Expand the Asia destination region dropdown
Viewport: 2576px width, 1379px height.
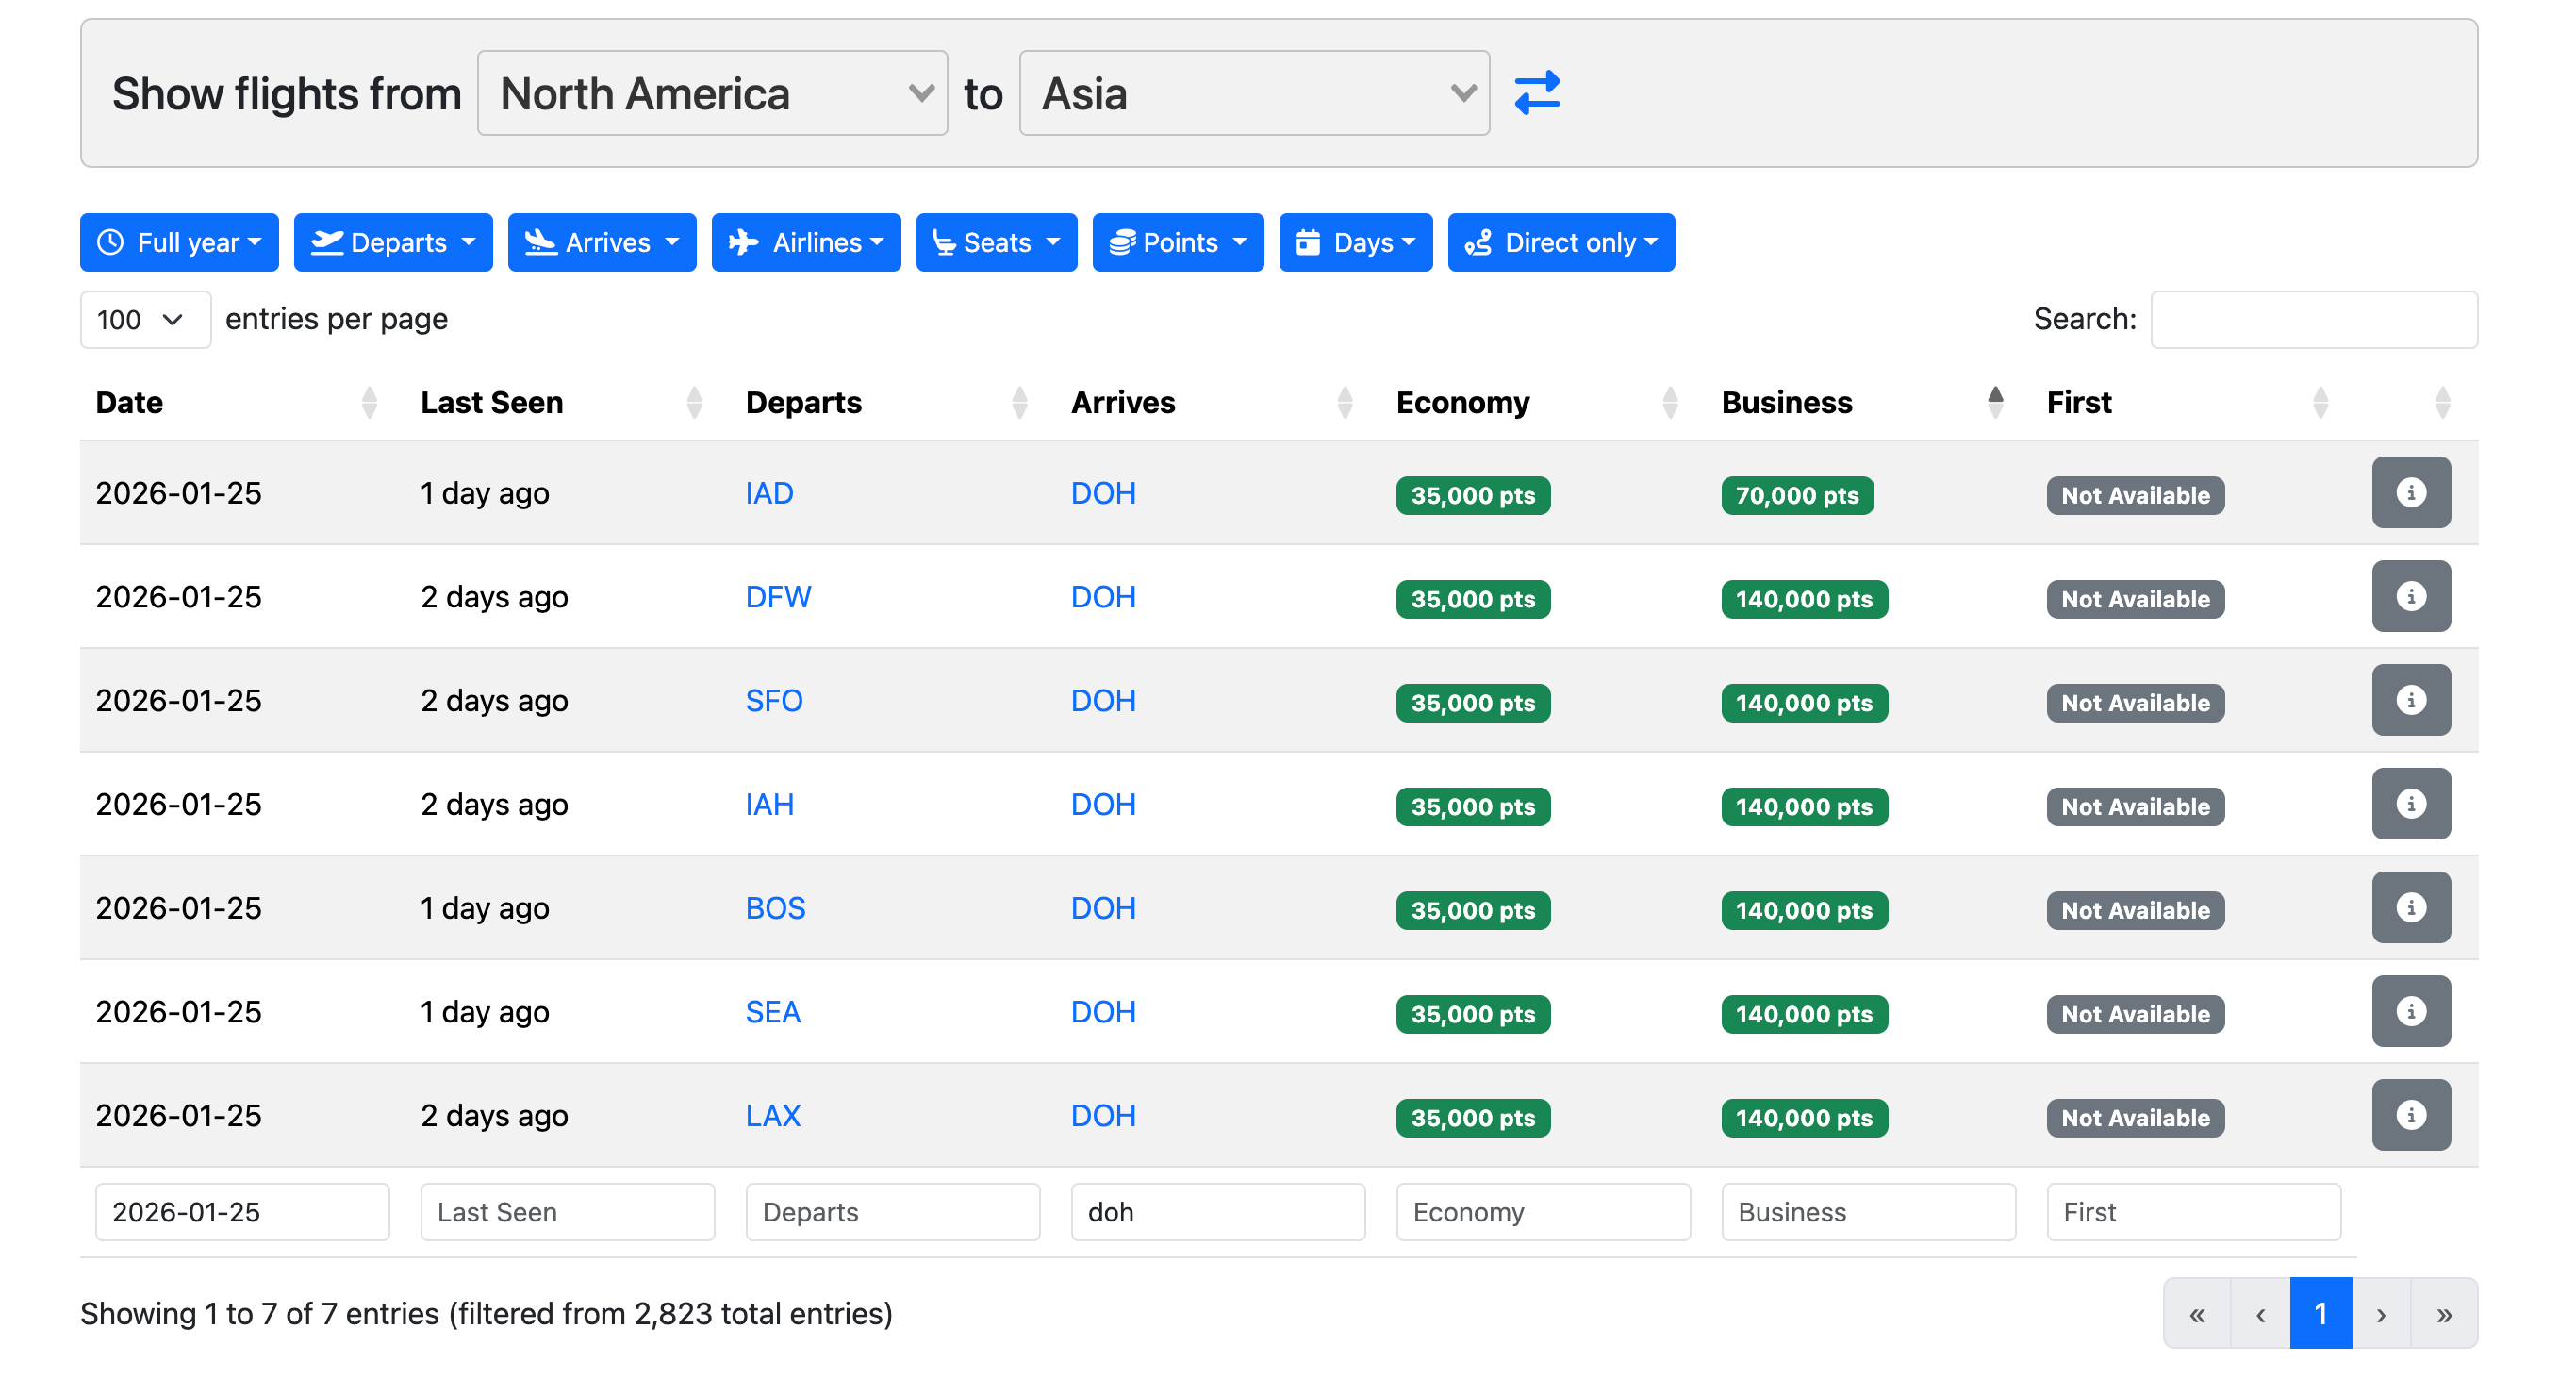(1254, 94)
